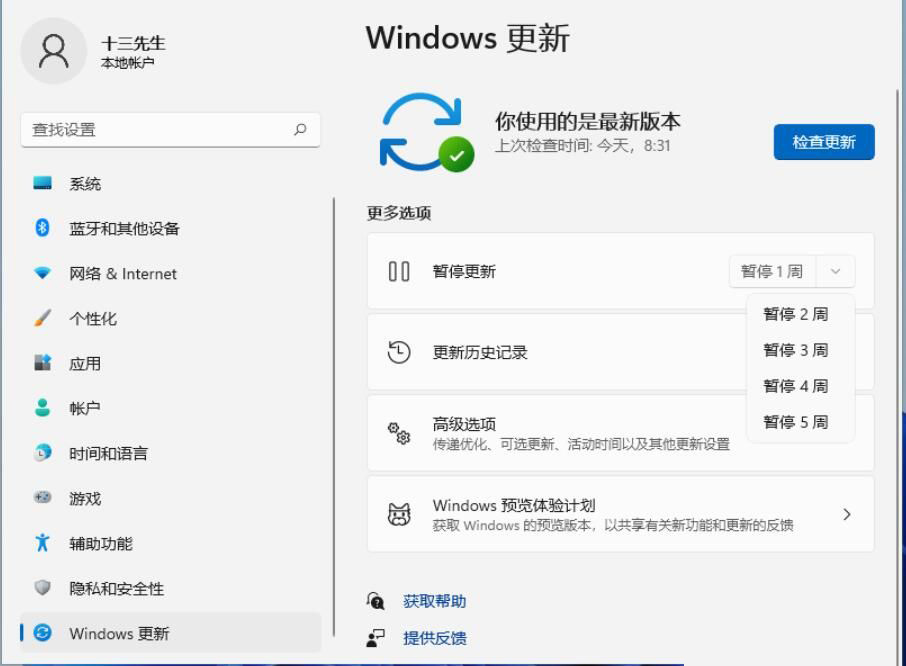Click the 个性化 paintbrush icon
This screenshot has width=906, height=666.
point(42,319)
